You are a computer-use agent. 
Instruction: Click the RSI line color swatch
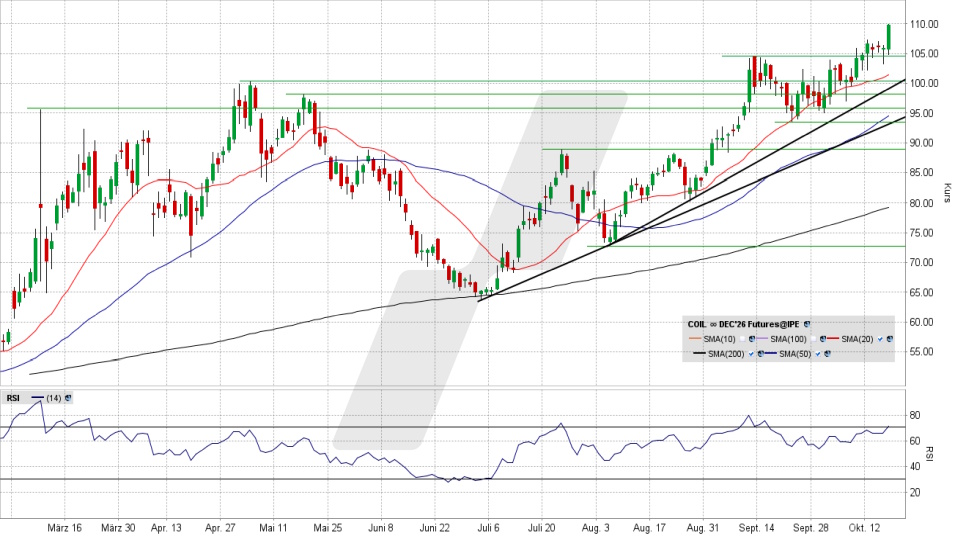(37, 398)
